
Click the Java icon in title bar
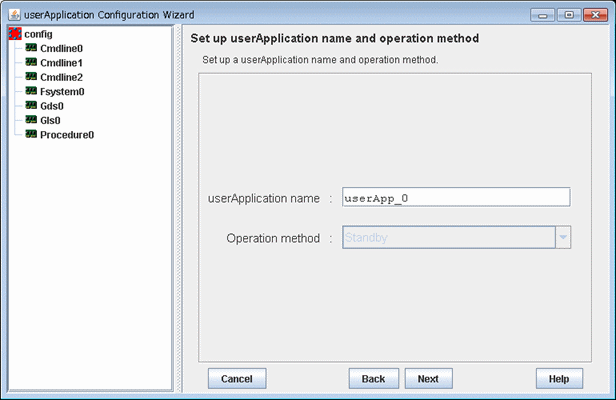tap(15, 15)
